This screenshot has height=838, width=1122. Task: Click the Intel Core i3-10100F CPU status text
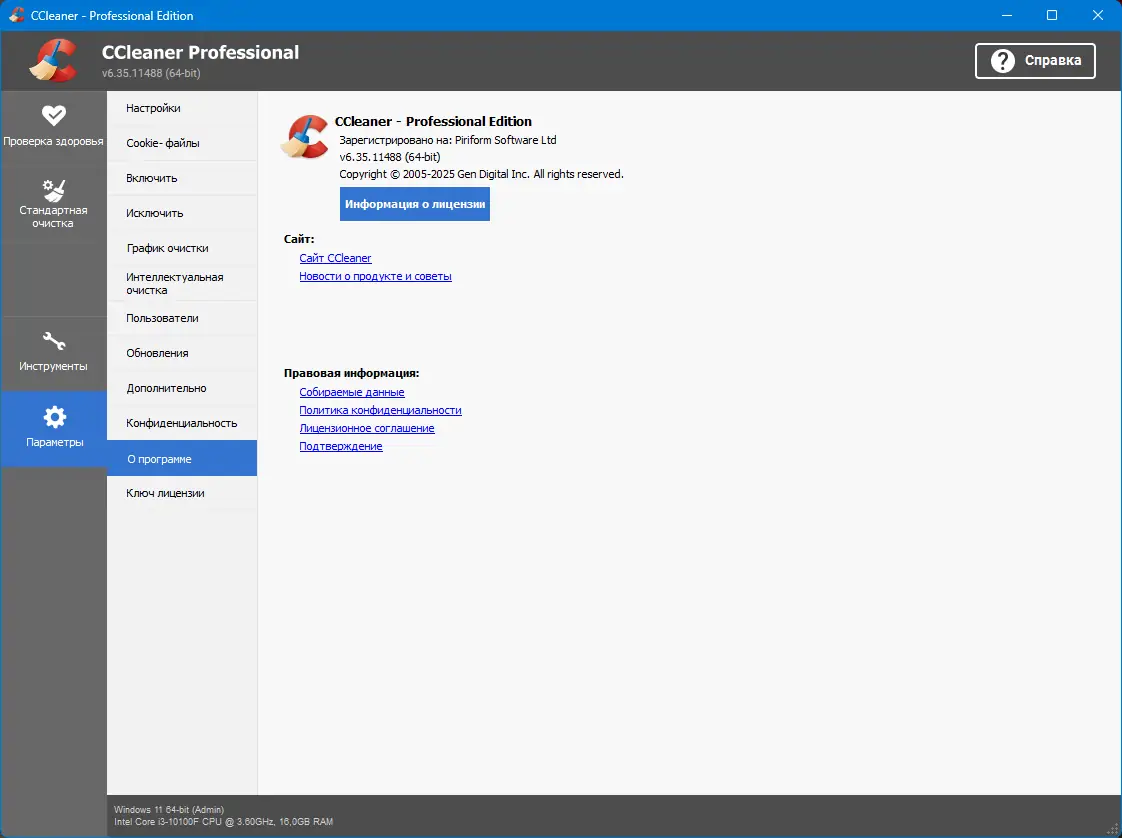[223, 822]
